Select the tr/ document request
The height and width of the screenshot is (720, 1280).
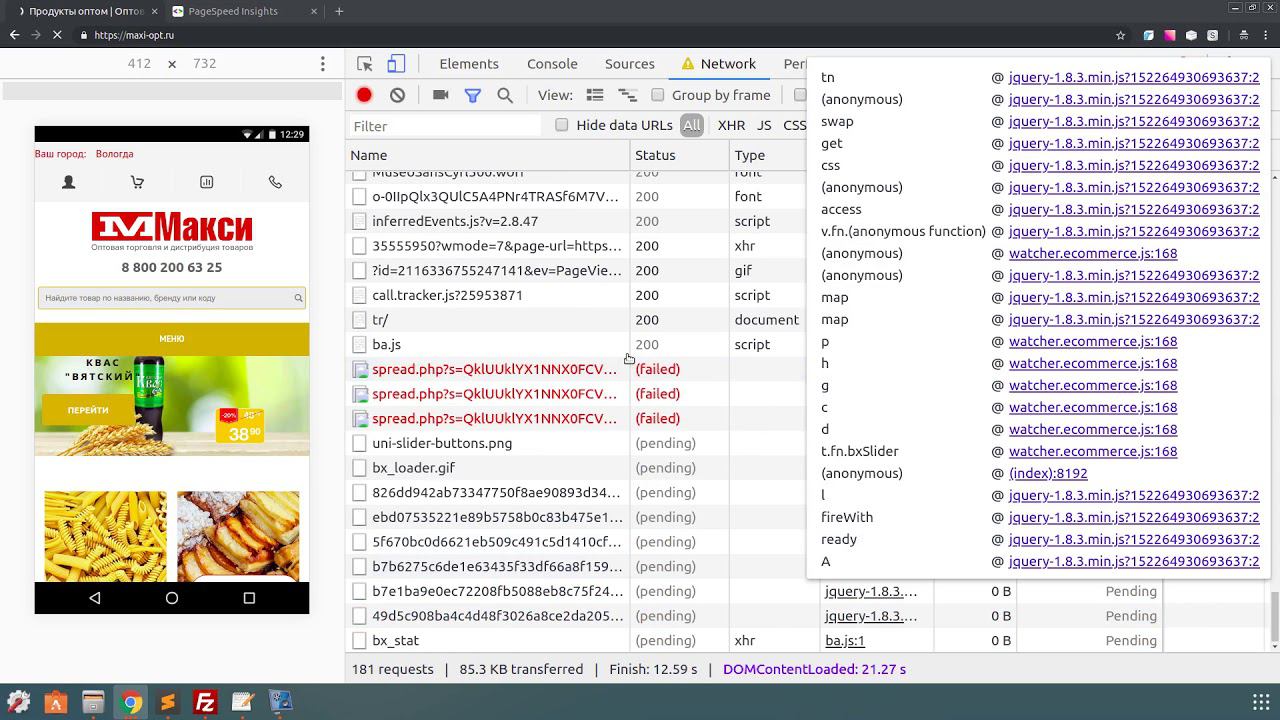(576, 320)
